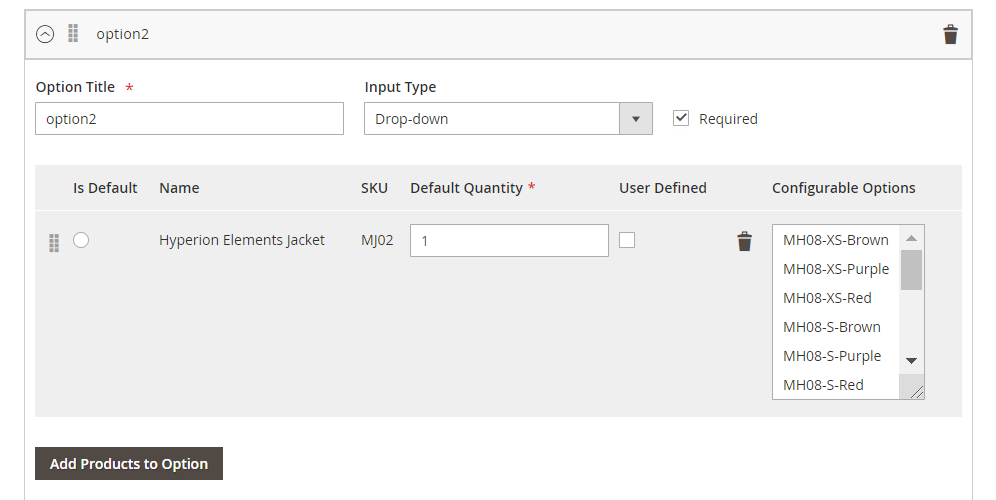Select MH08-S-Red option in the list
The image size is (996, 500).
pyautogui.click(x=823, y=385)
